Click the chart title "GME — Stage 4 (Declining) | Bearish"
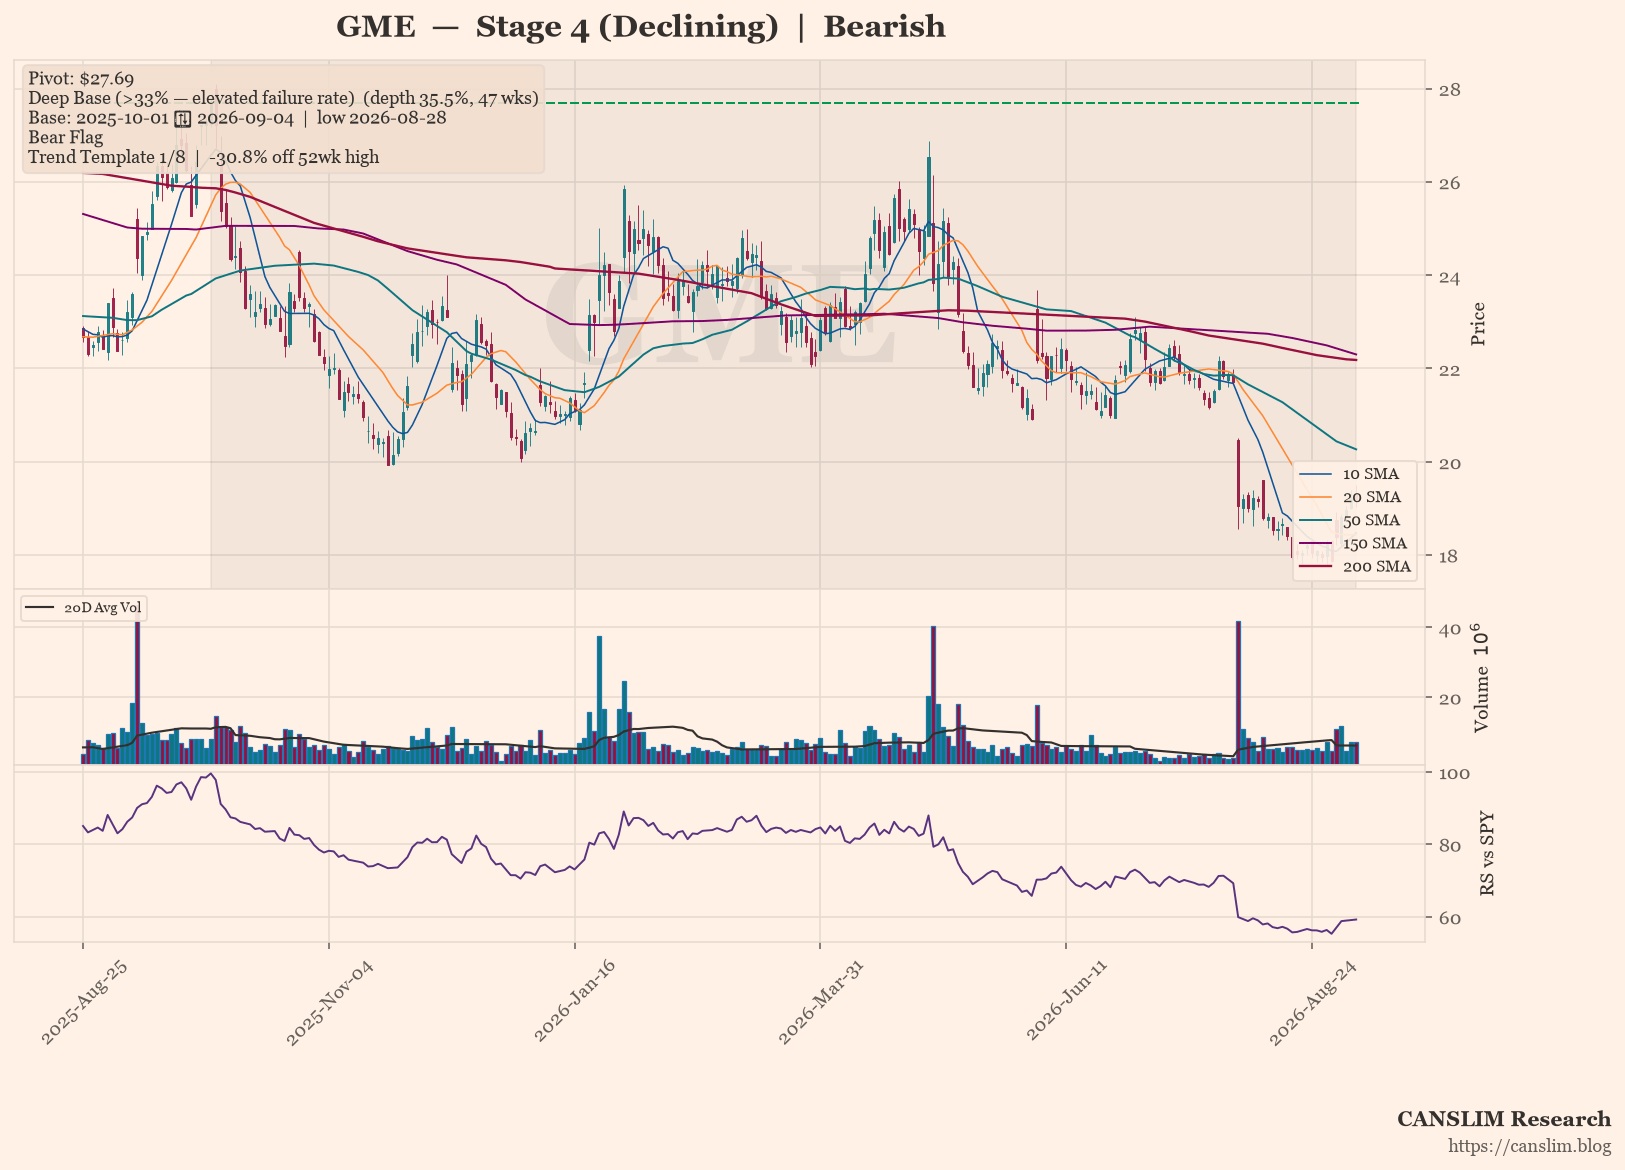Image resolution: width=1625 pixels, height=1170 pixels. 641,27
